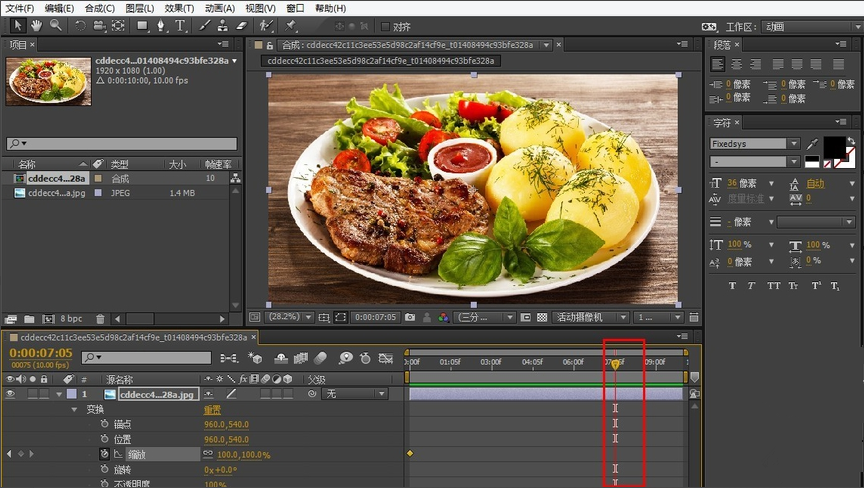The image size is (864, 488).
Task: Click the 重置 reset link
Action: (213, 410)
